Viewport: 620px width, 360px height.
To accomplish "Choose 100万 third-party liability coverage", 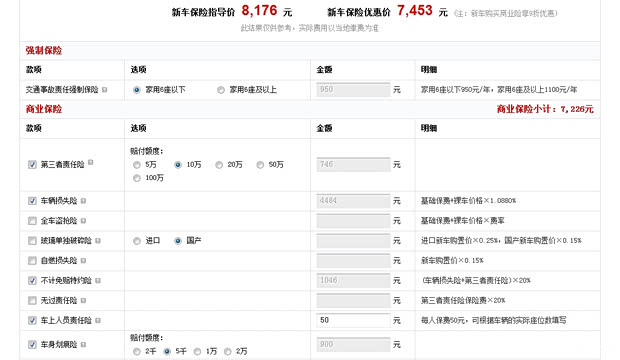I will coord(137,178).
